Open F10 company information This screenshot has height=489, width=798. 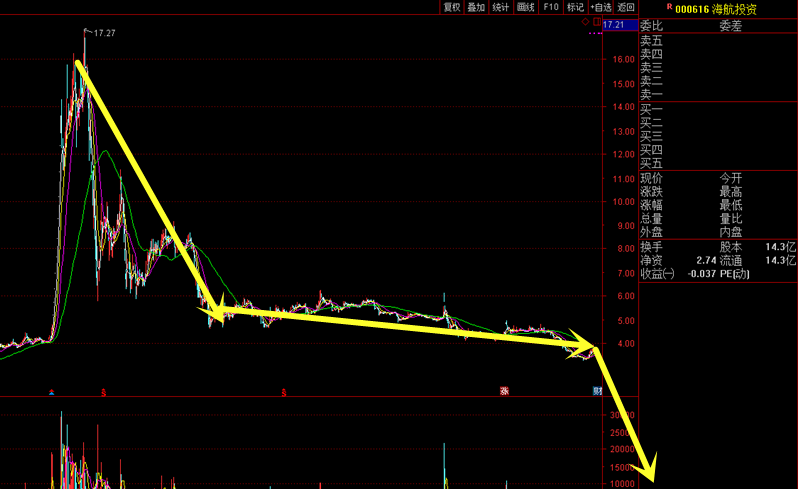[550, 7]
